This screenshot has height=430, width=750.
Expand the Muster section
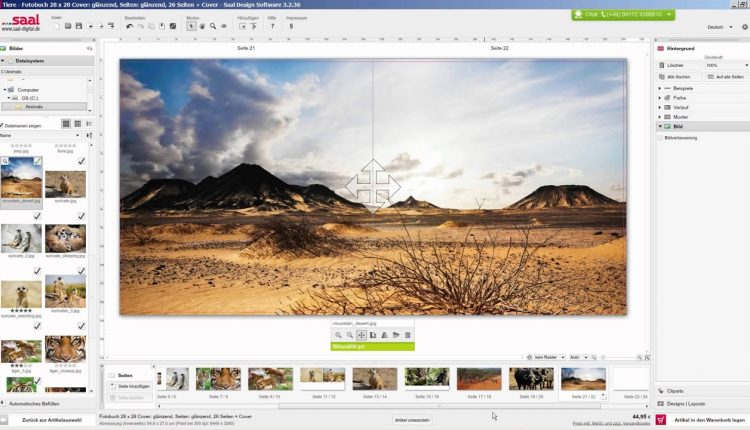pyautogui.click(x=660, y=117)
